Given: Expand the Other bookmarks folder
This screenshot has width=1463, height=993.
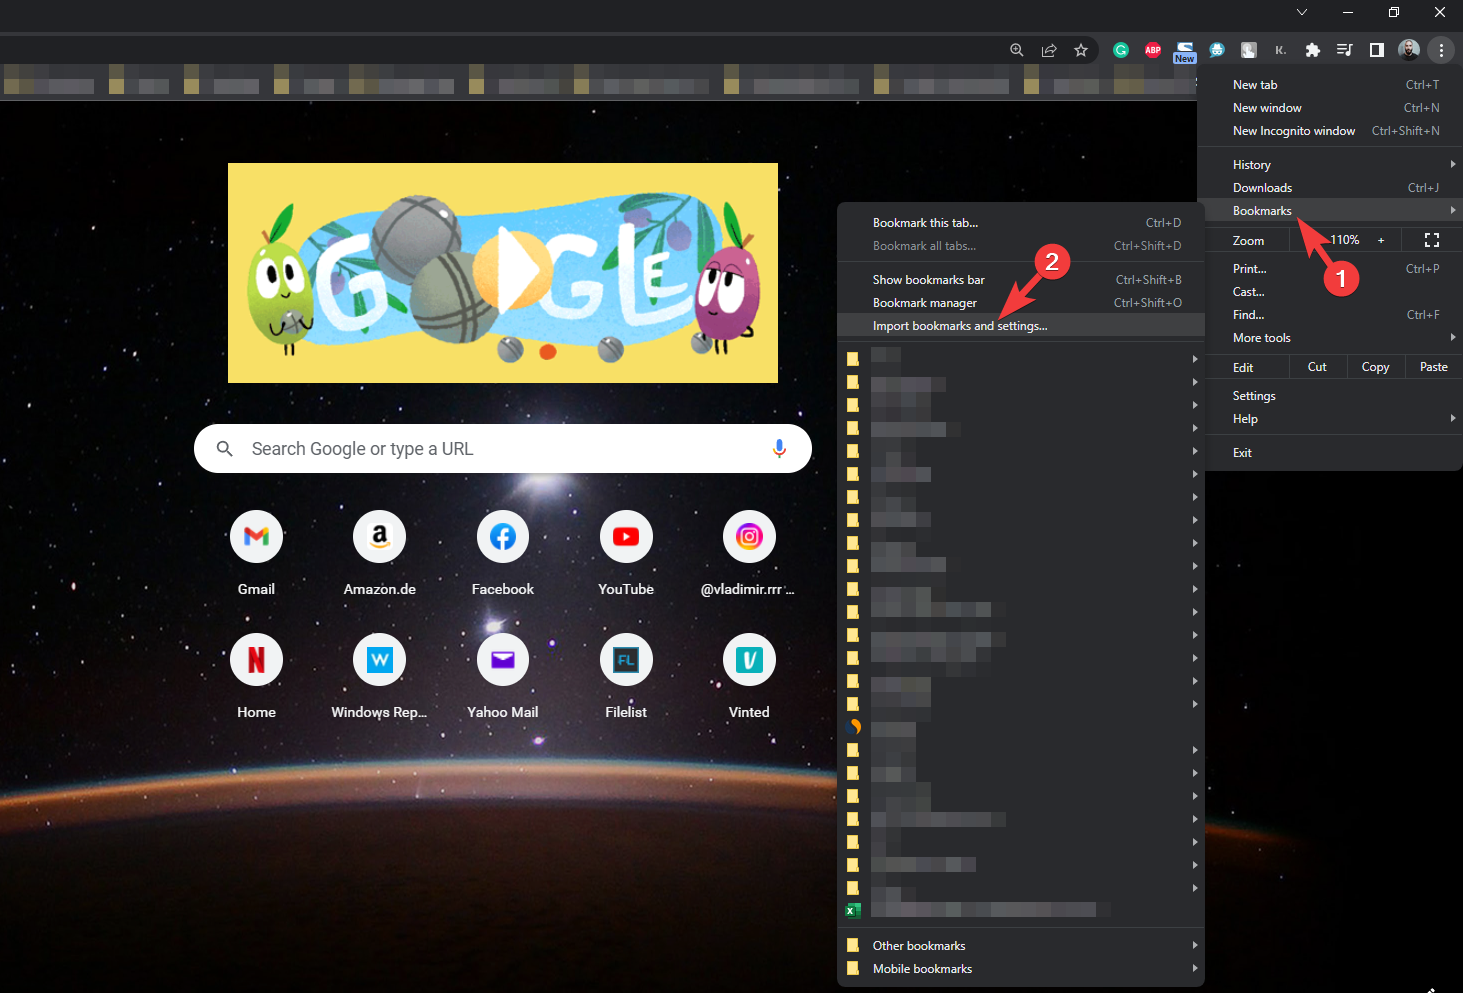Looking at the screenshot, I should (1020, 946).
